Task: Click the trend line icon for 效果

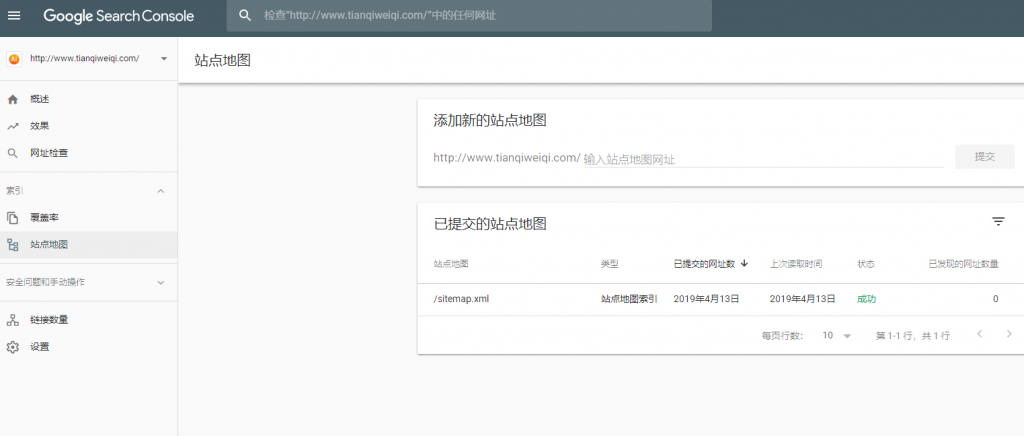Action: pyautogui.click(x=12, y=126)
